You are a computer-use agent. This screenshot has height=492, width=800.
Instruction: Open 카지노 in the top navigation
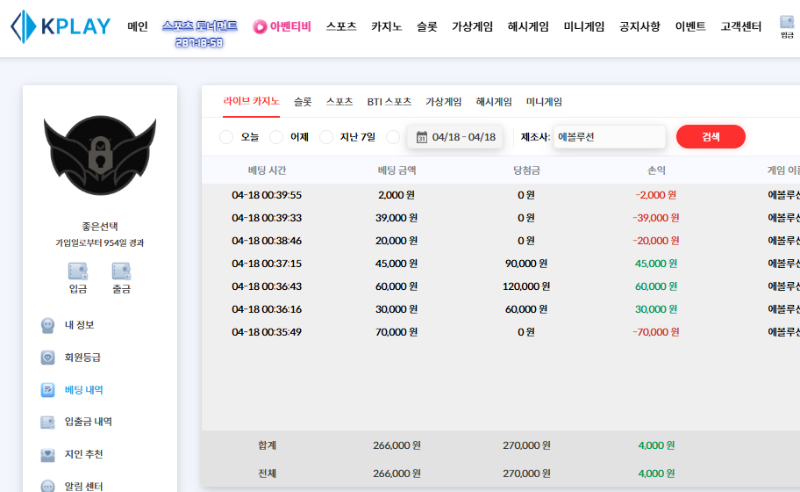point(386,27)
